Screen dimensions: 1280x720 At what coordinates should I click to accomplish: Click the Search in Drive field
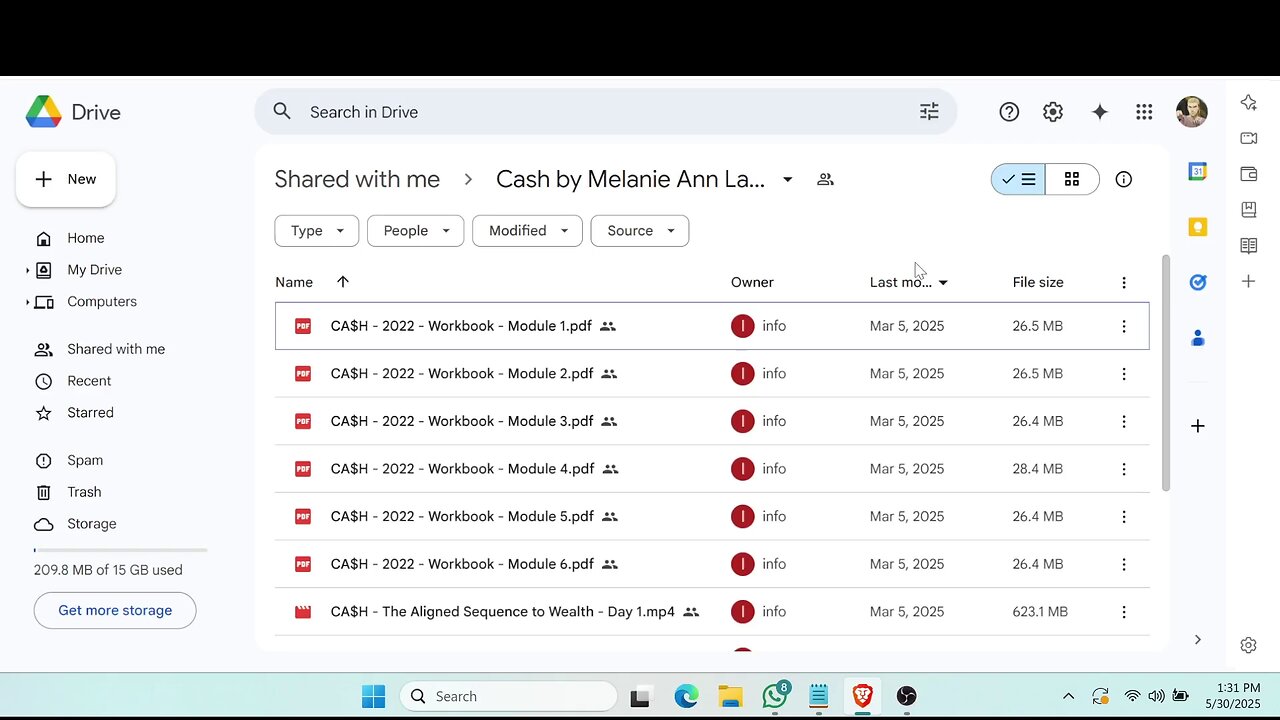click(605, 112)
